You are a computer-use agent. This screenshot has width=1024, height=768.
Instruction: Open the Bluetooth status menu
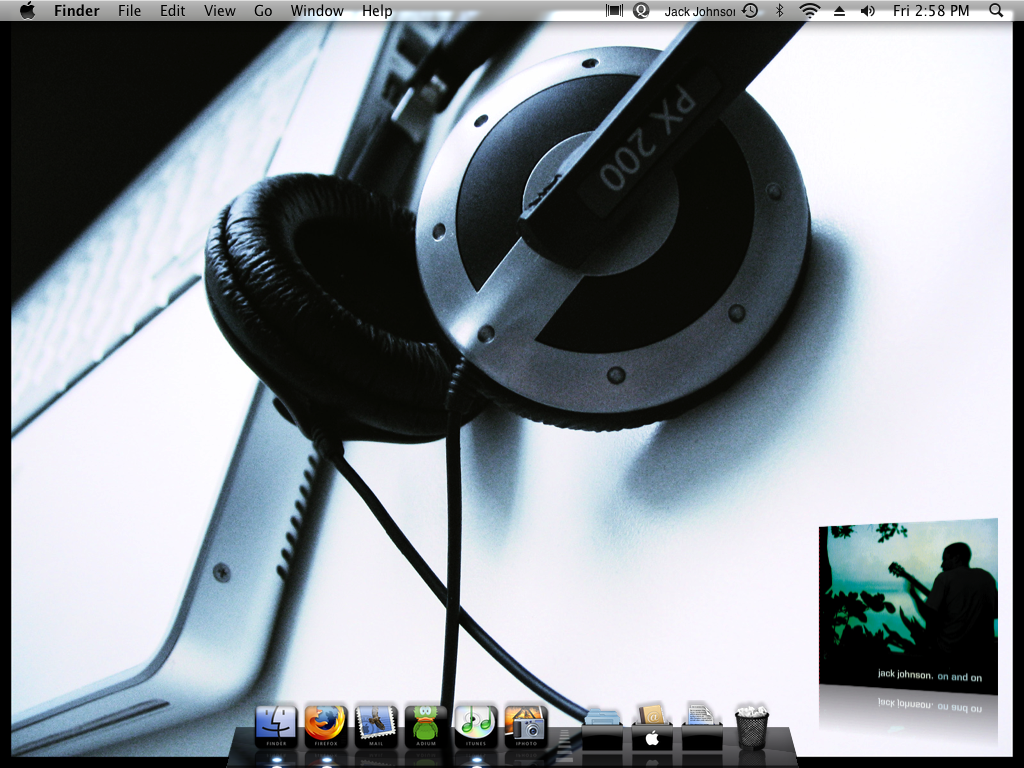779,10
